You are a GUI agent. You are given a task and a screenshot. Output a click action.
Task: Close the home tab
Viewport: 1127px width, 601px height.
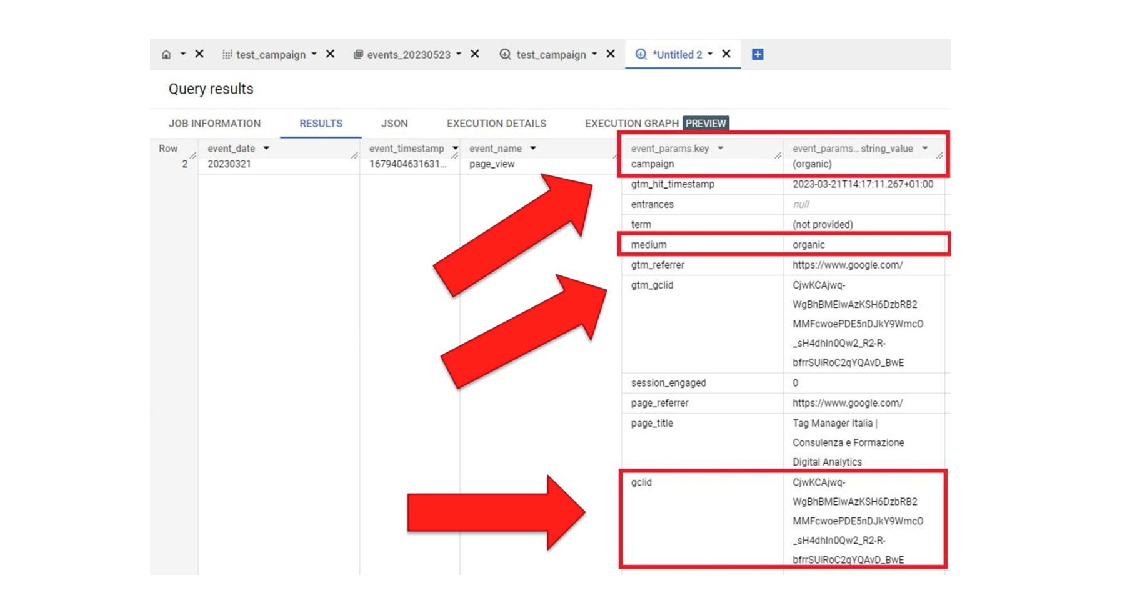pyautogui.click(x=198, y=54)
